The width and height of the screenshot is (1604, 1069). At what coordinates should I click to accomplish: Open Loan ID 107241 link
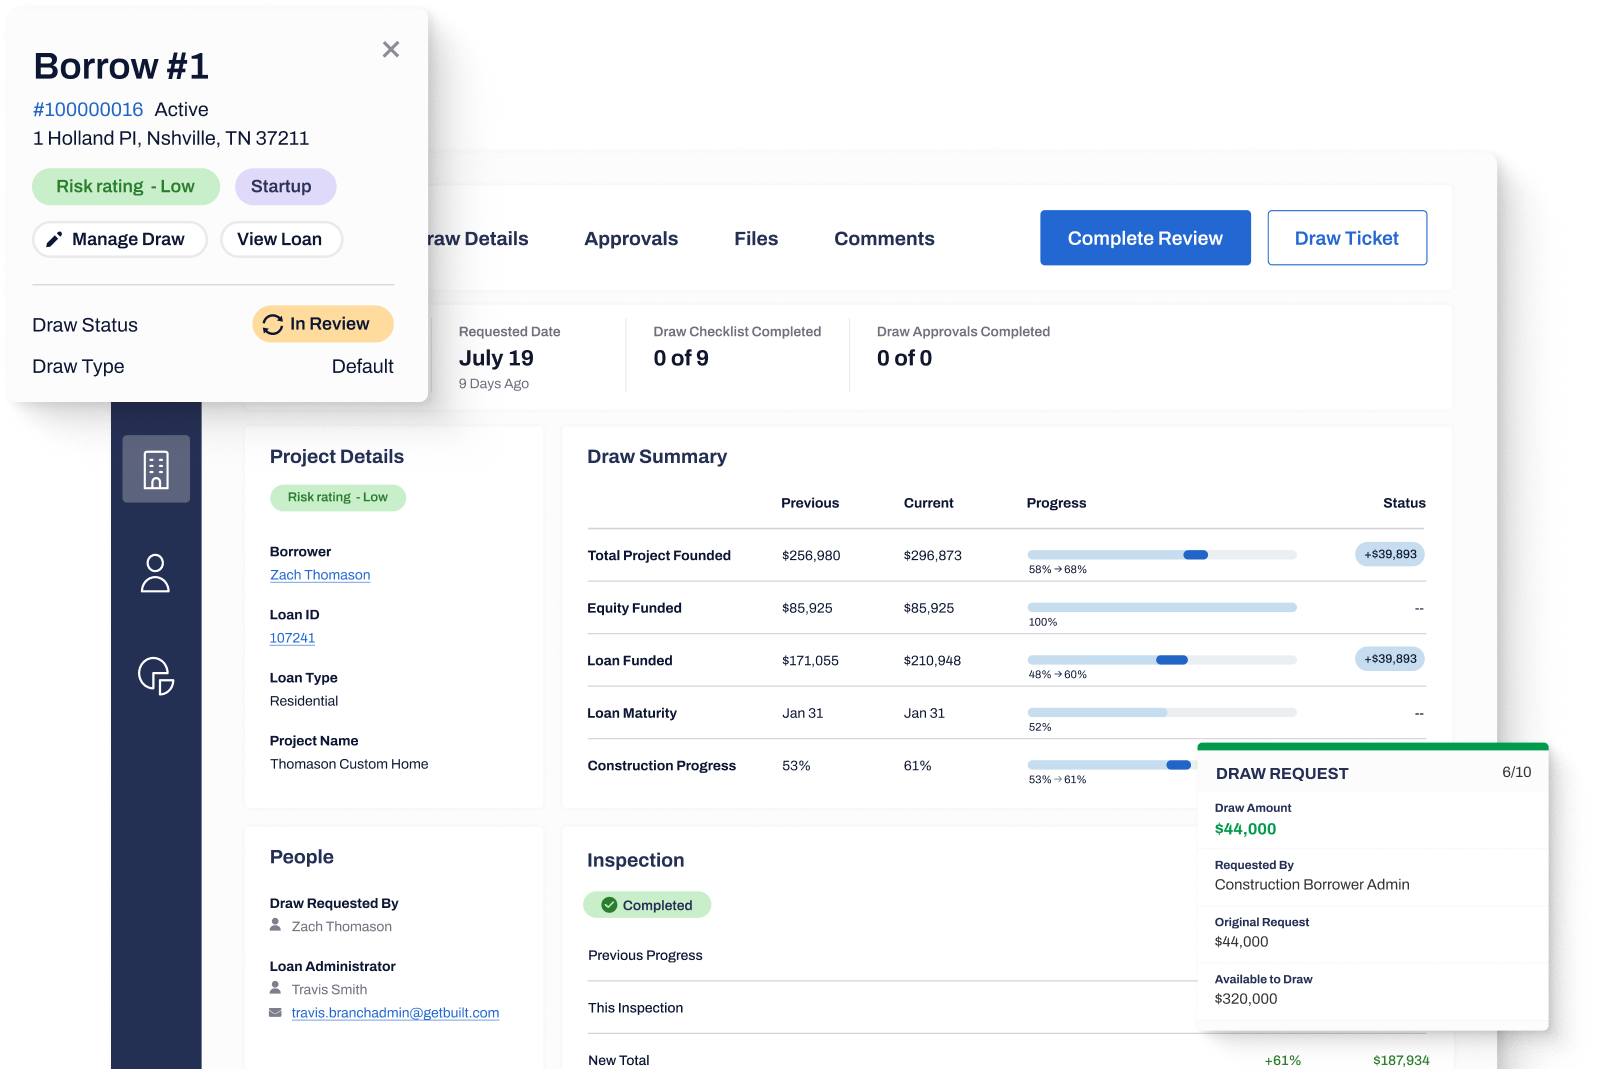[292, 638]
